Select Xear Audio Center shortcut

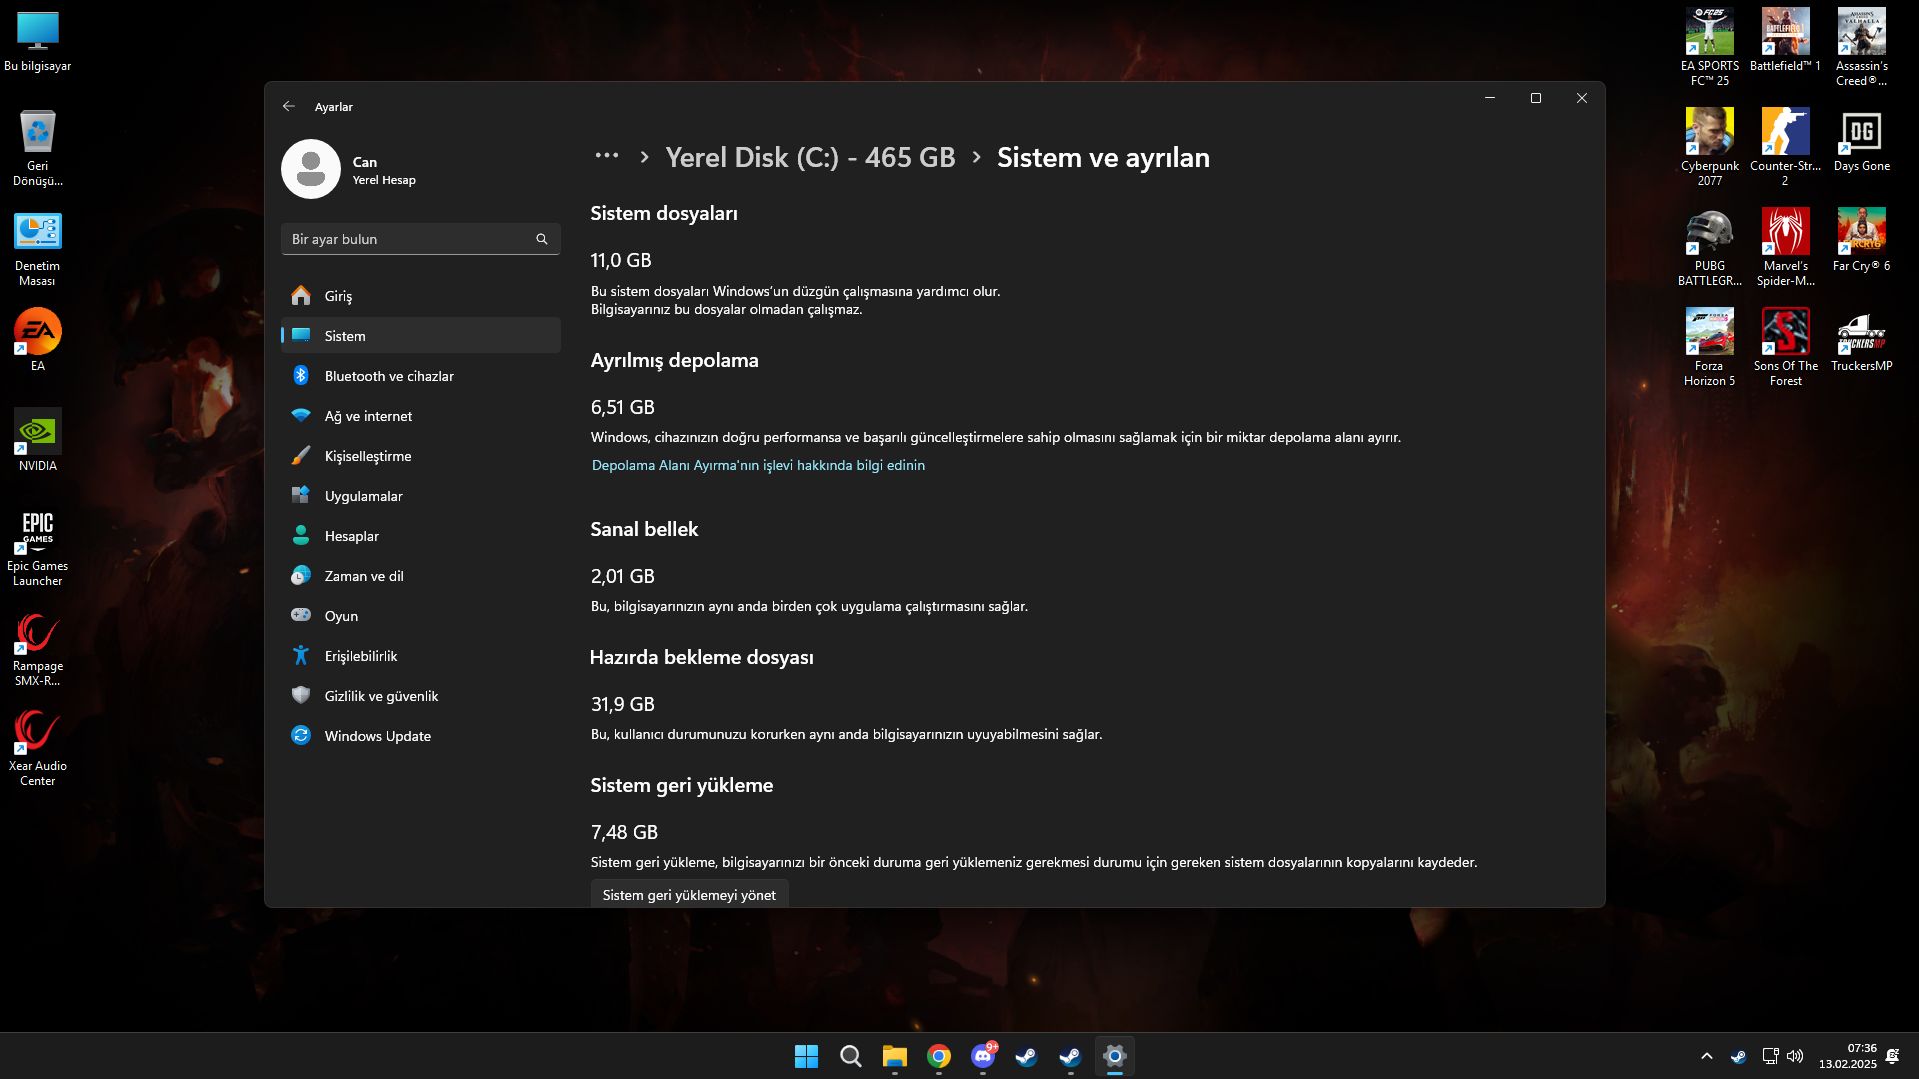(38, 749)
